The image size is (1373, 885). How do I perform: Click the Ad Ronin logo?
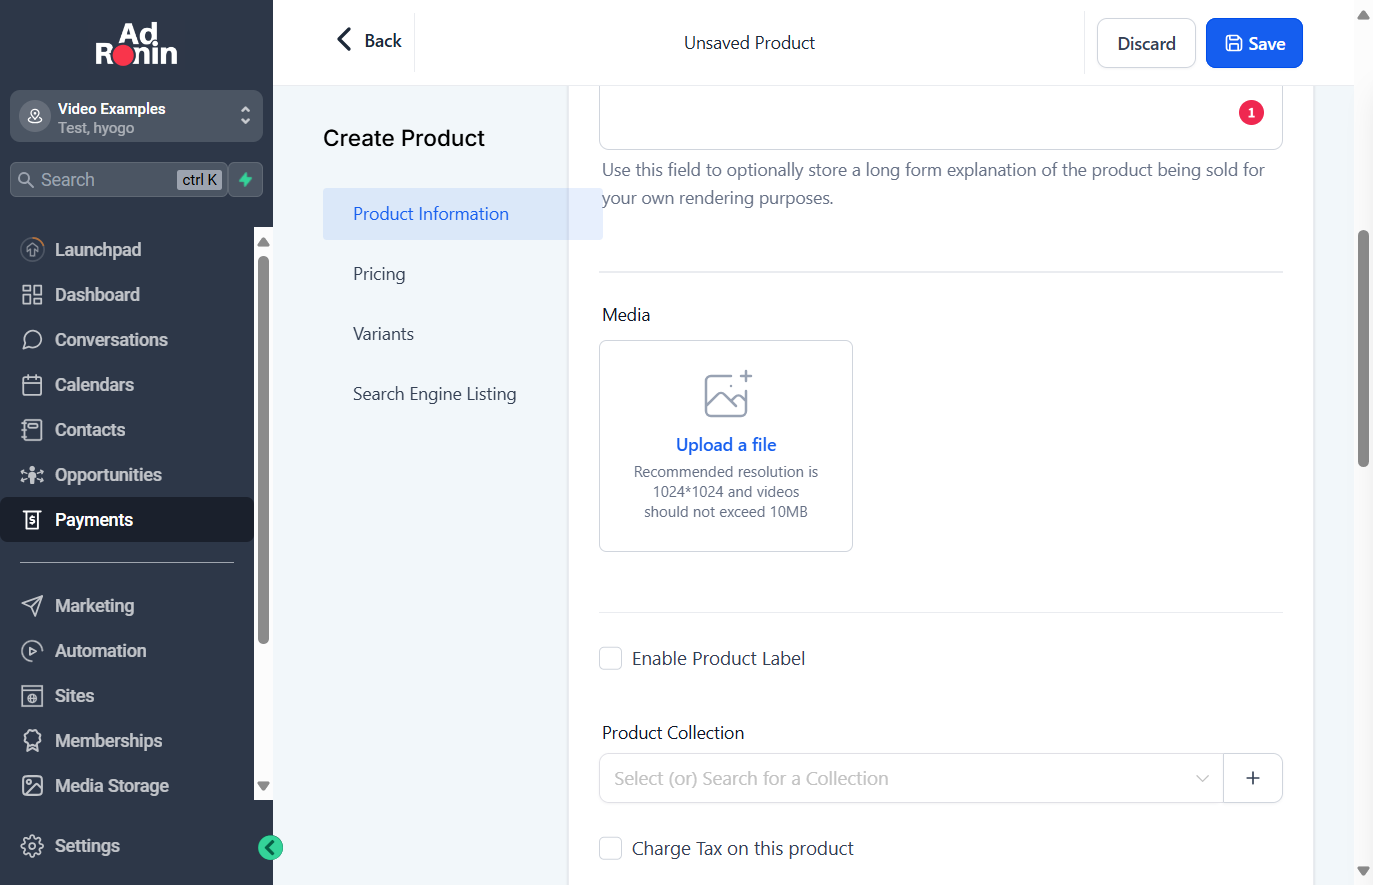[x=136, y=44]
